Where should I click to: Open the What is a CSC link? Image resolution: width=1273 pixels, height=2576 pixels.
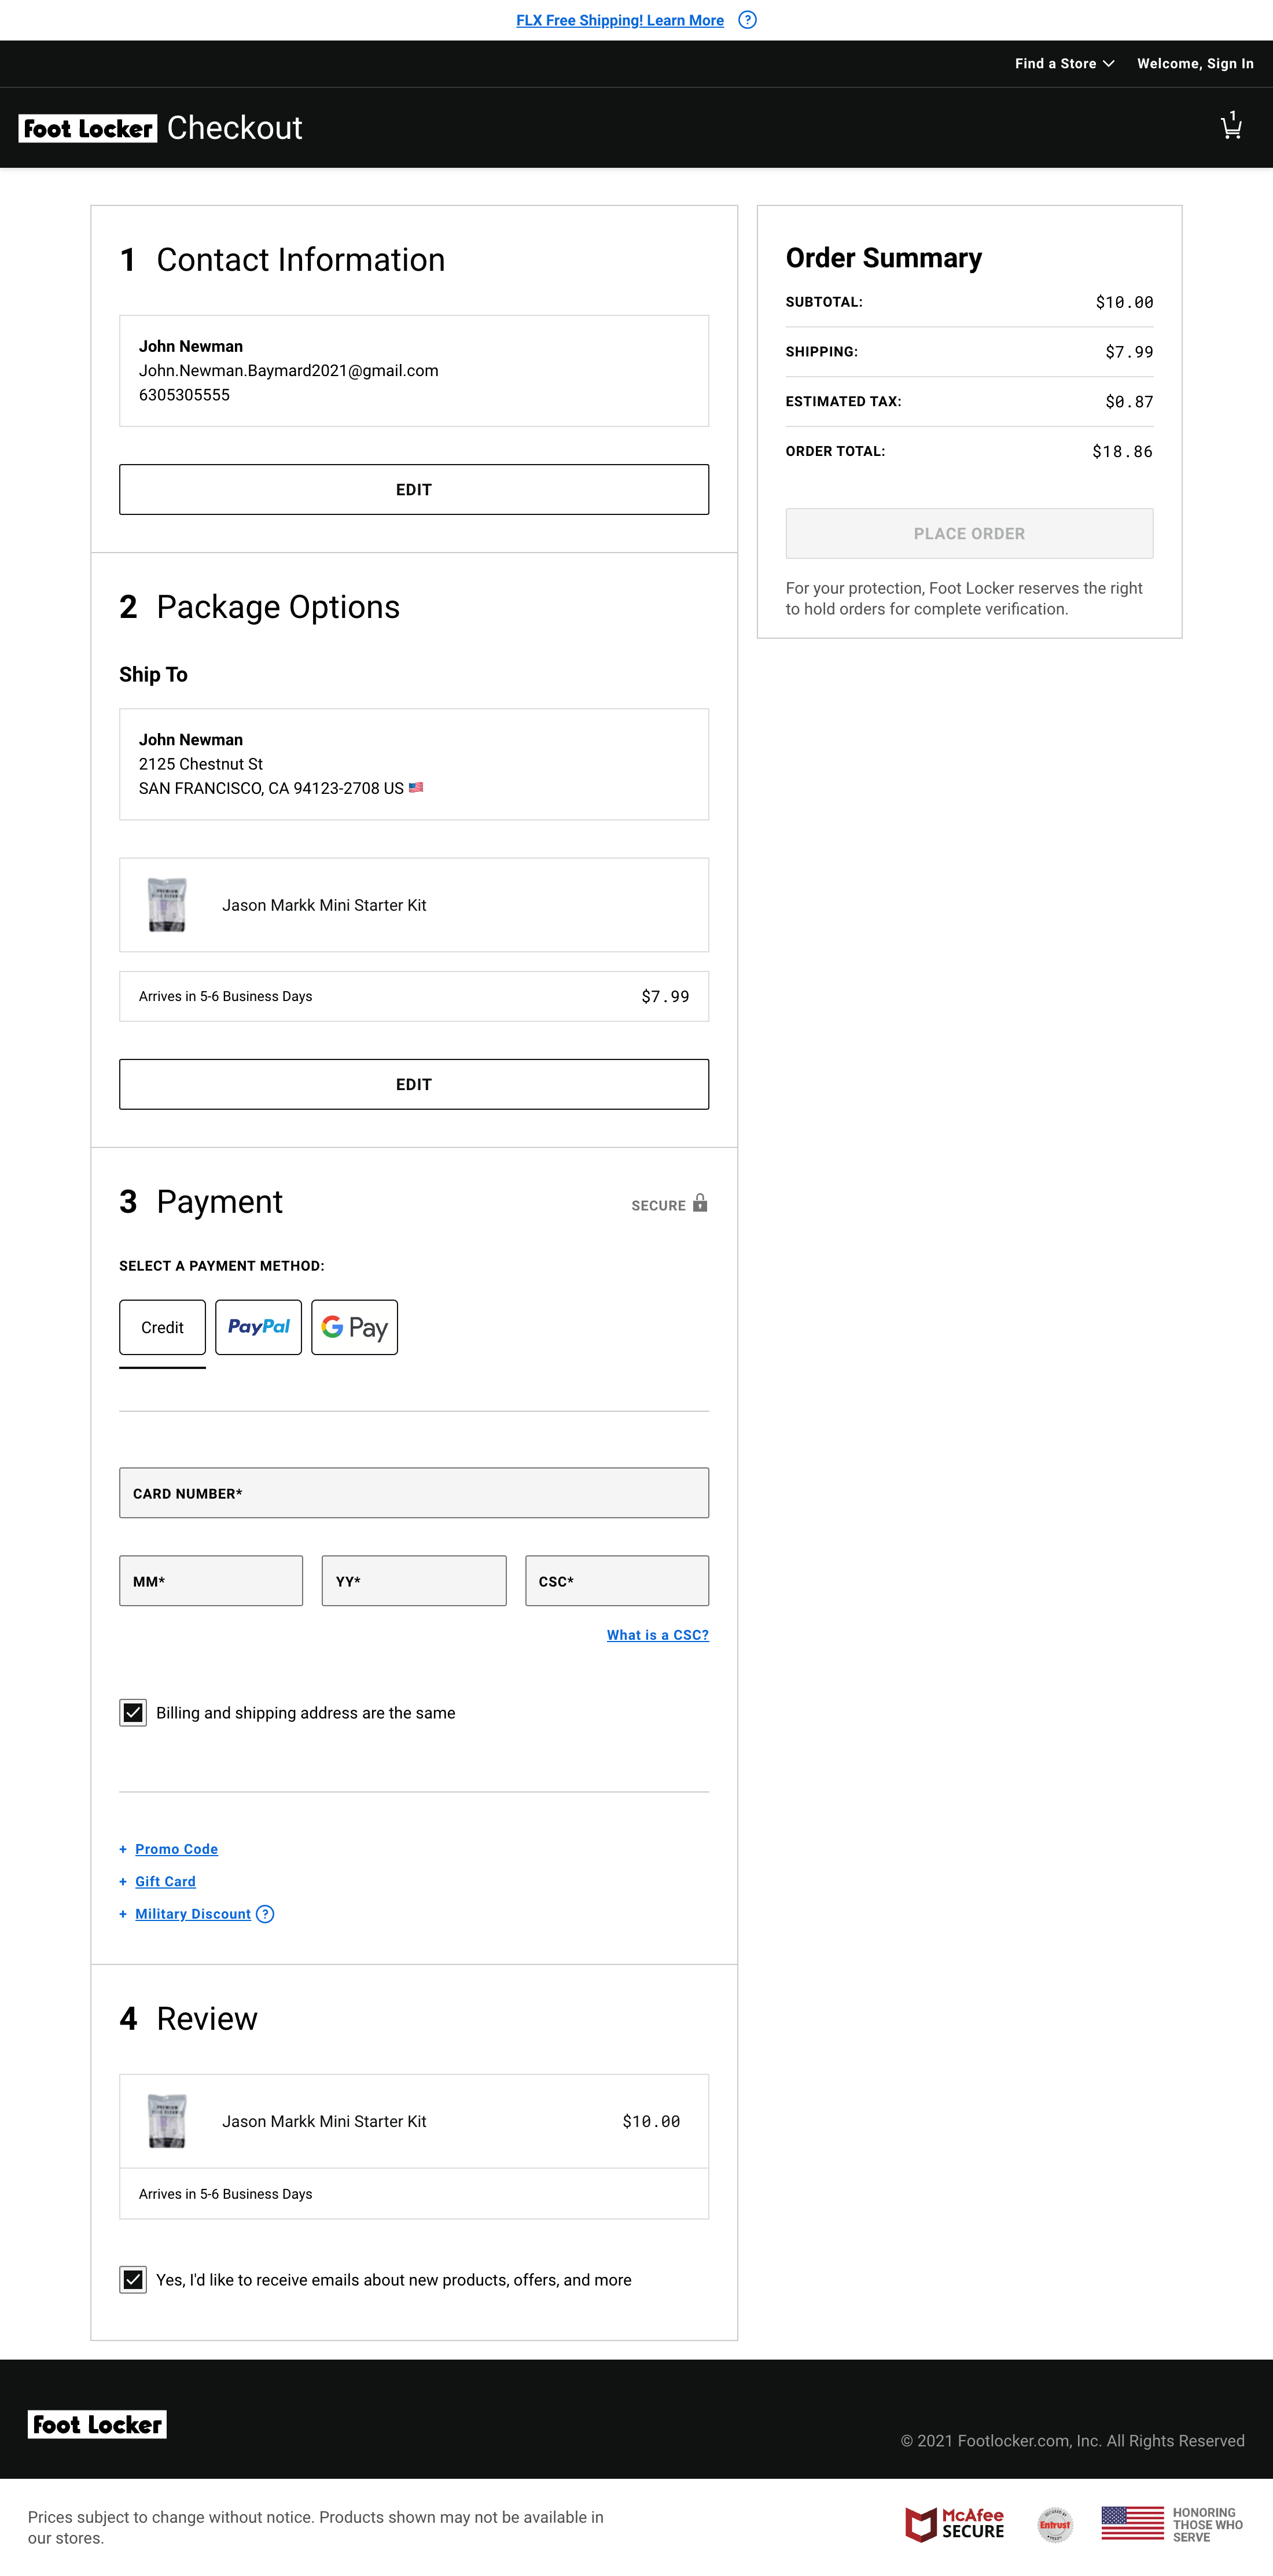click(657, 1634)
